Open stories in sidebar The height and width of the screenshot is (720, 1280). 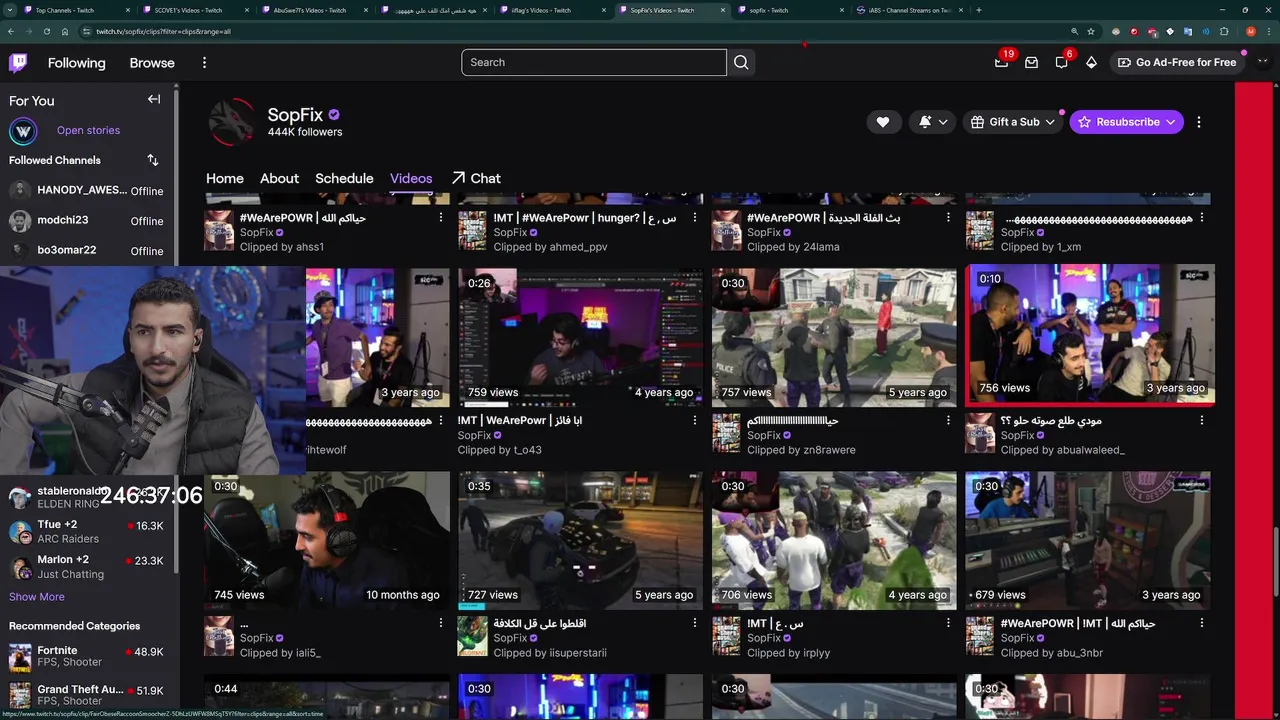click(x=88, y=130)
